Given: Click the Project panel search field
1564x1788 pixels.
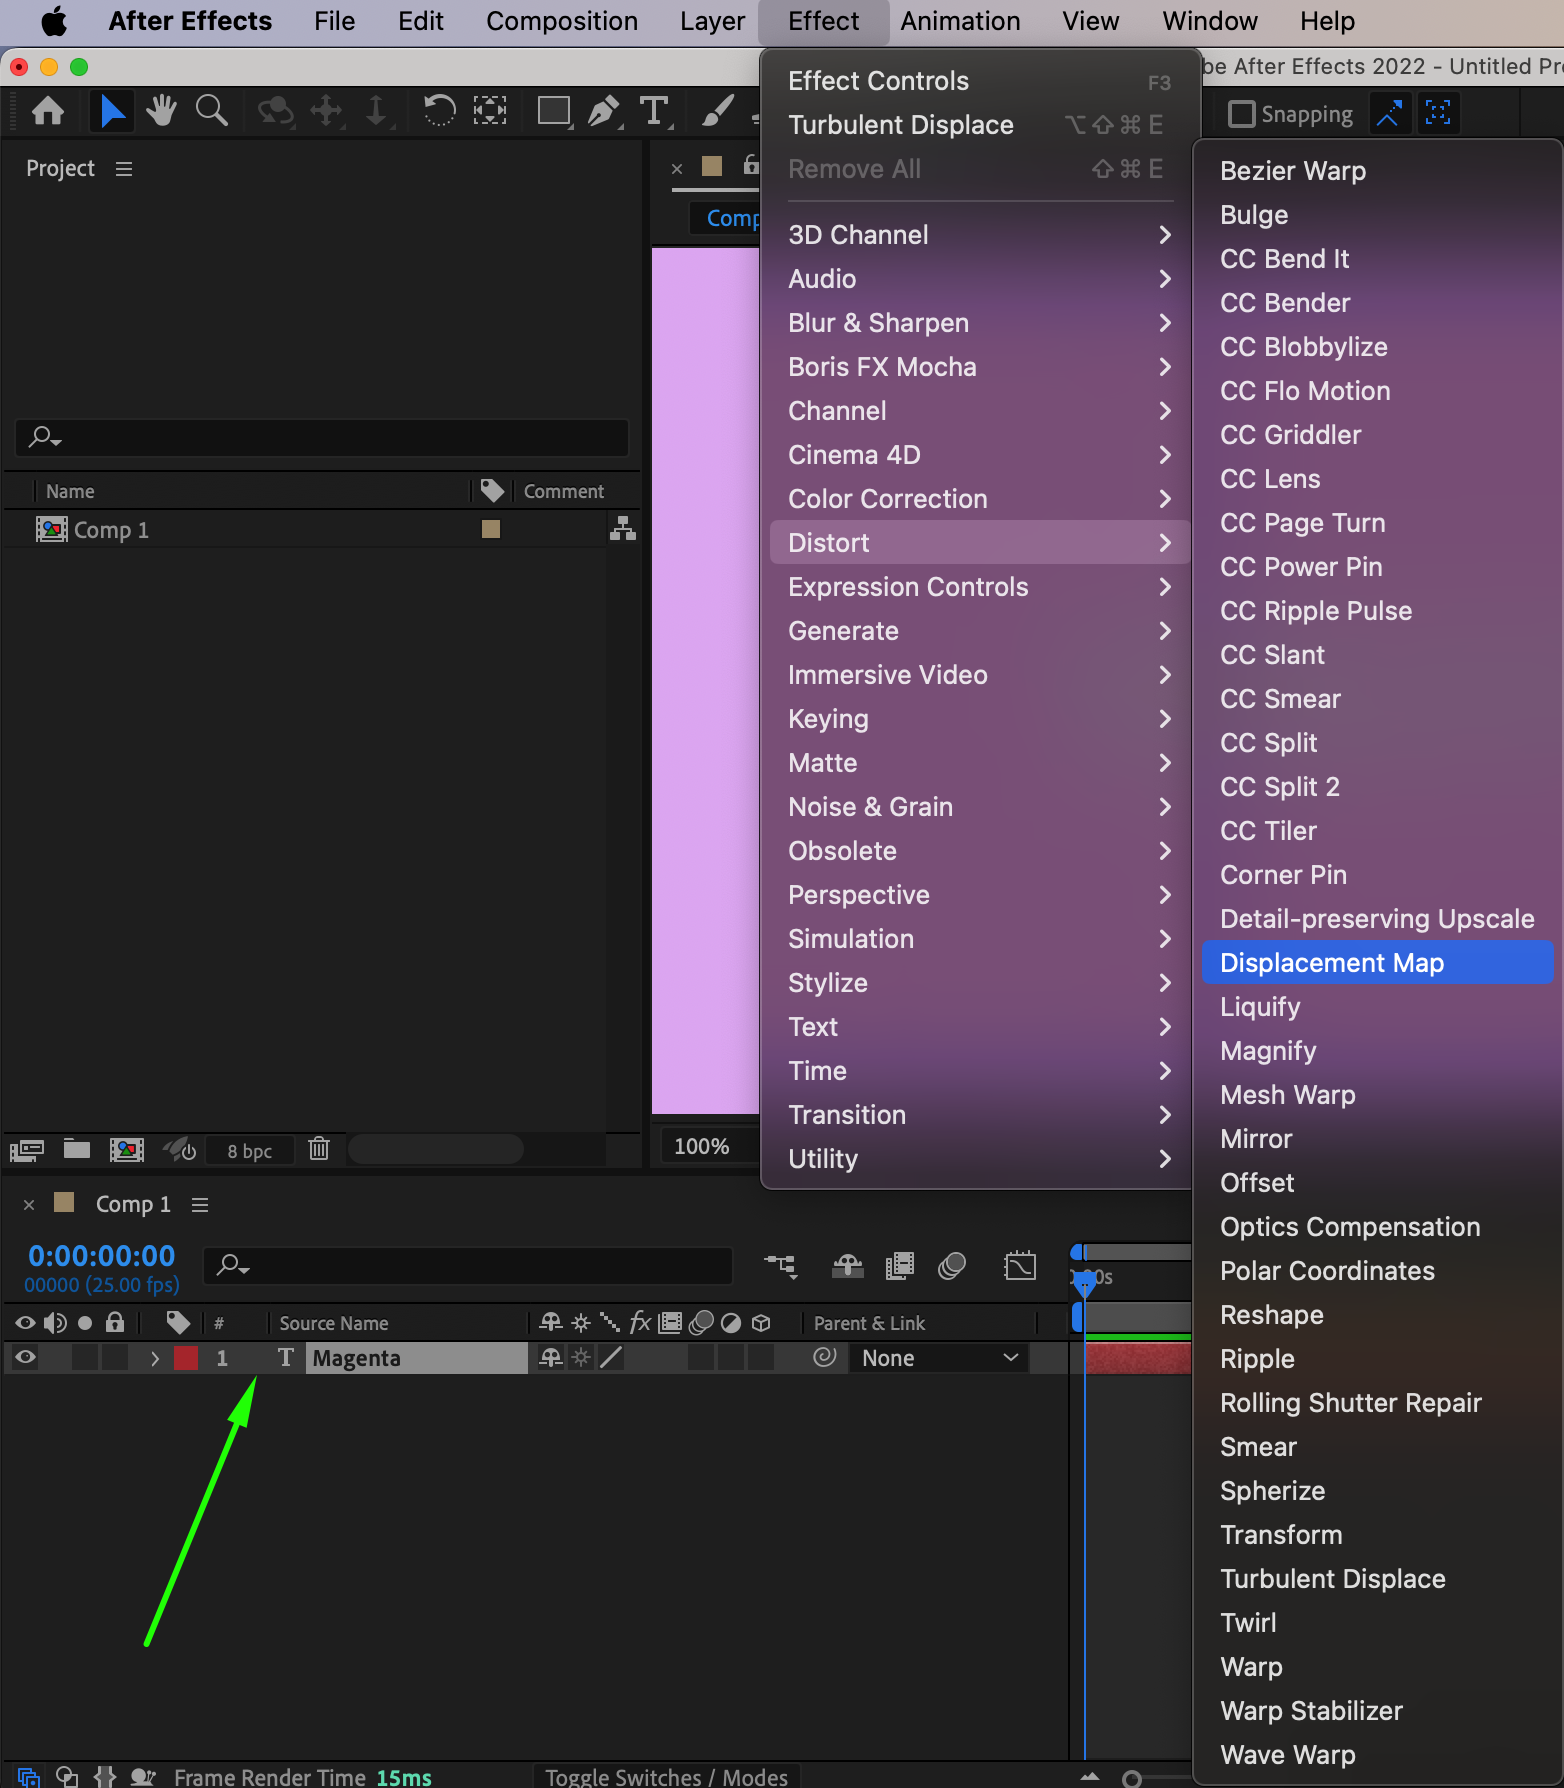Looking at the screenshot, I should click(322, 437).
